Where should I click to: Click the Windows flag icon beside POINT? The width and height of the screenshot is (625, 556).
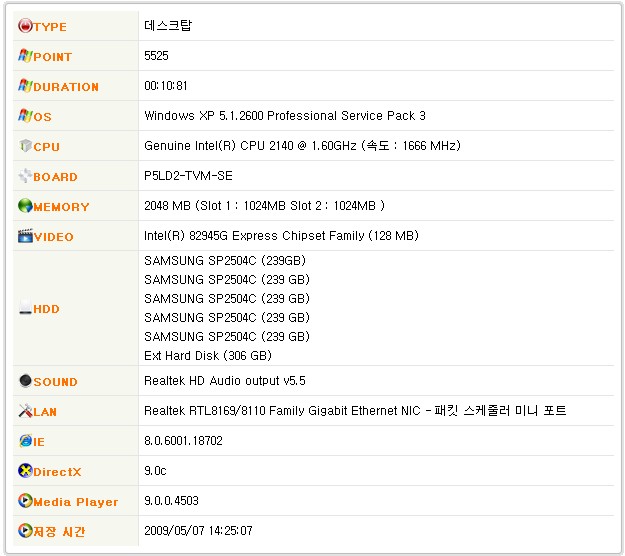point(25,55)
